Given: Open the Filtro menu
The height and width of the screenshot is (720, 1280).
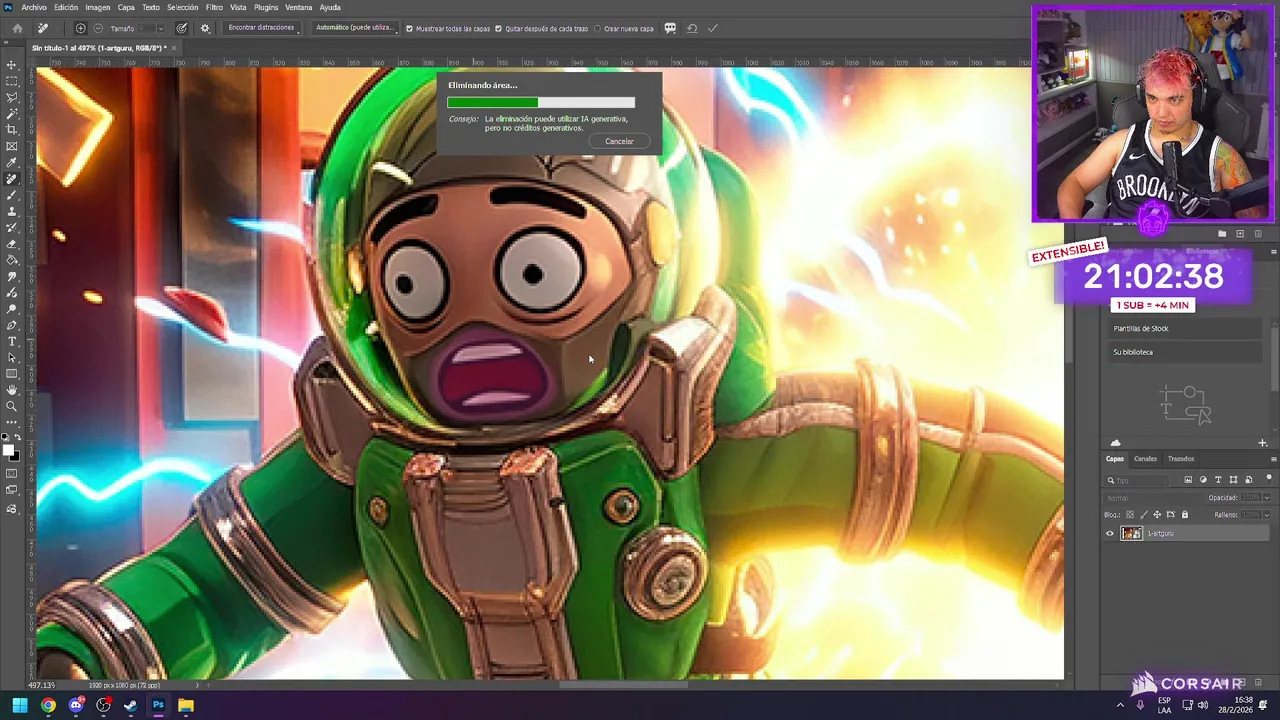Looking at the screenshot, I should point(214,7).
